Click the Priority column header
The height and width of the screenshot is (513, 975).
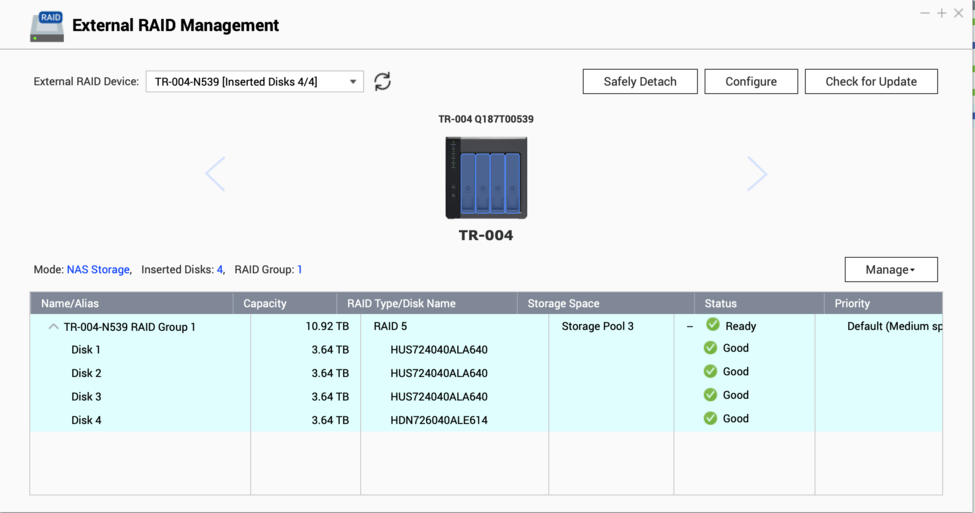884,303
